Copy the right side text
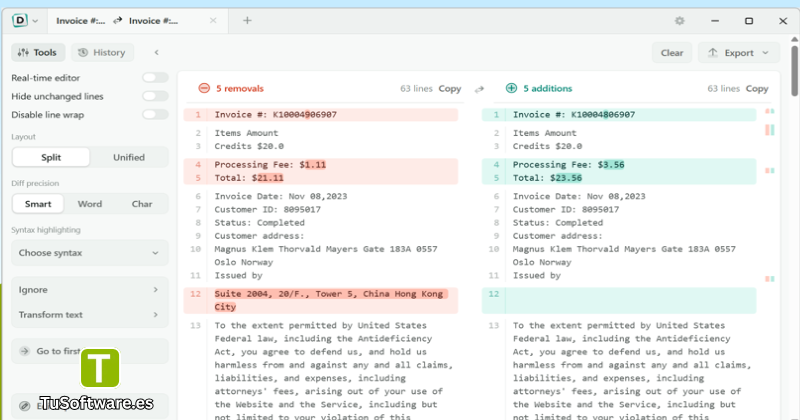 757,89
